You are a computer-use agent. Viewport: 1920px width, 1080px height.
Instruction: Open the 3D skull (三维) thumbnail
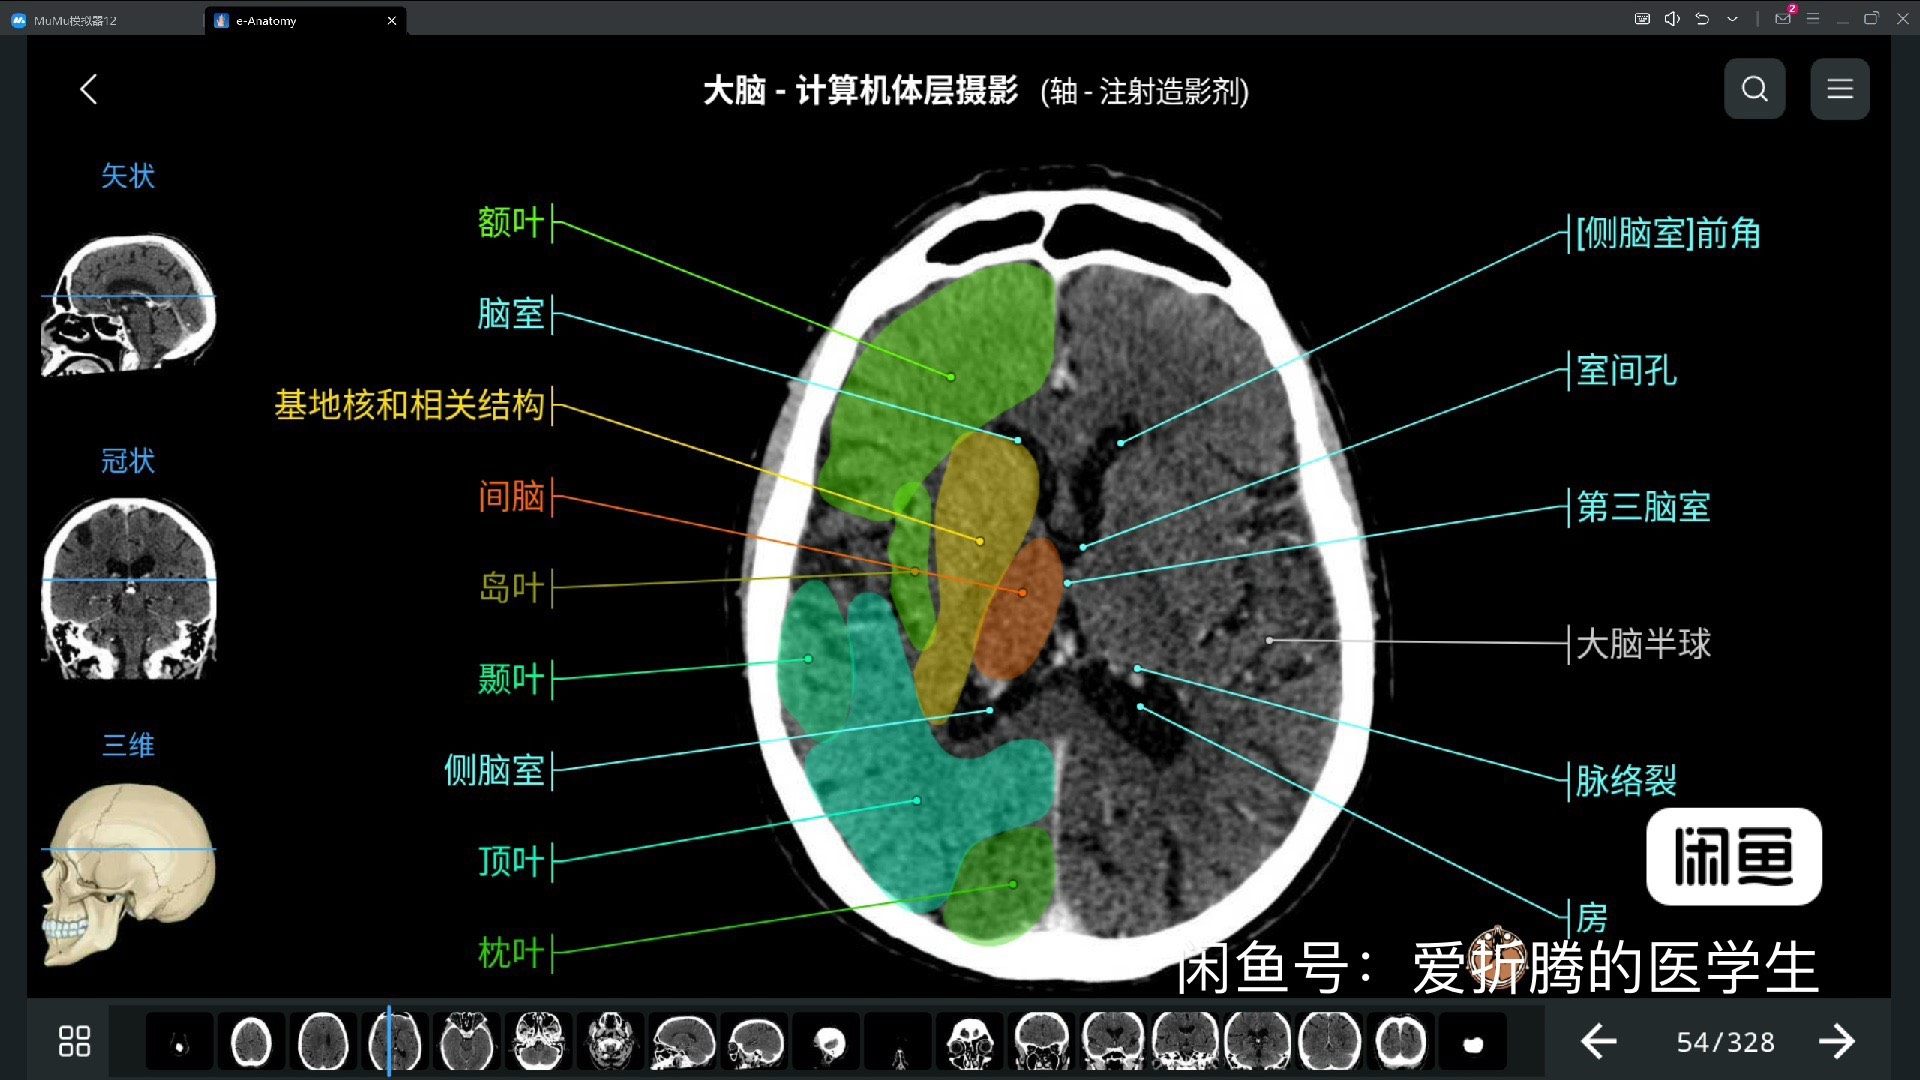tap(128, 873)
